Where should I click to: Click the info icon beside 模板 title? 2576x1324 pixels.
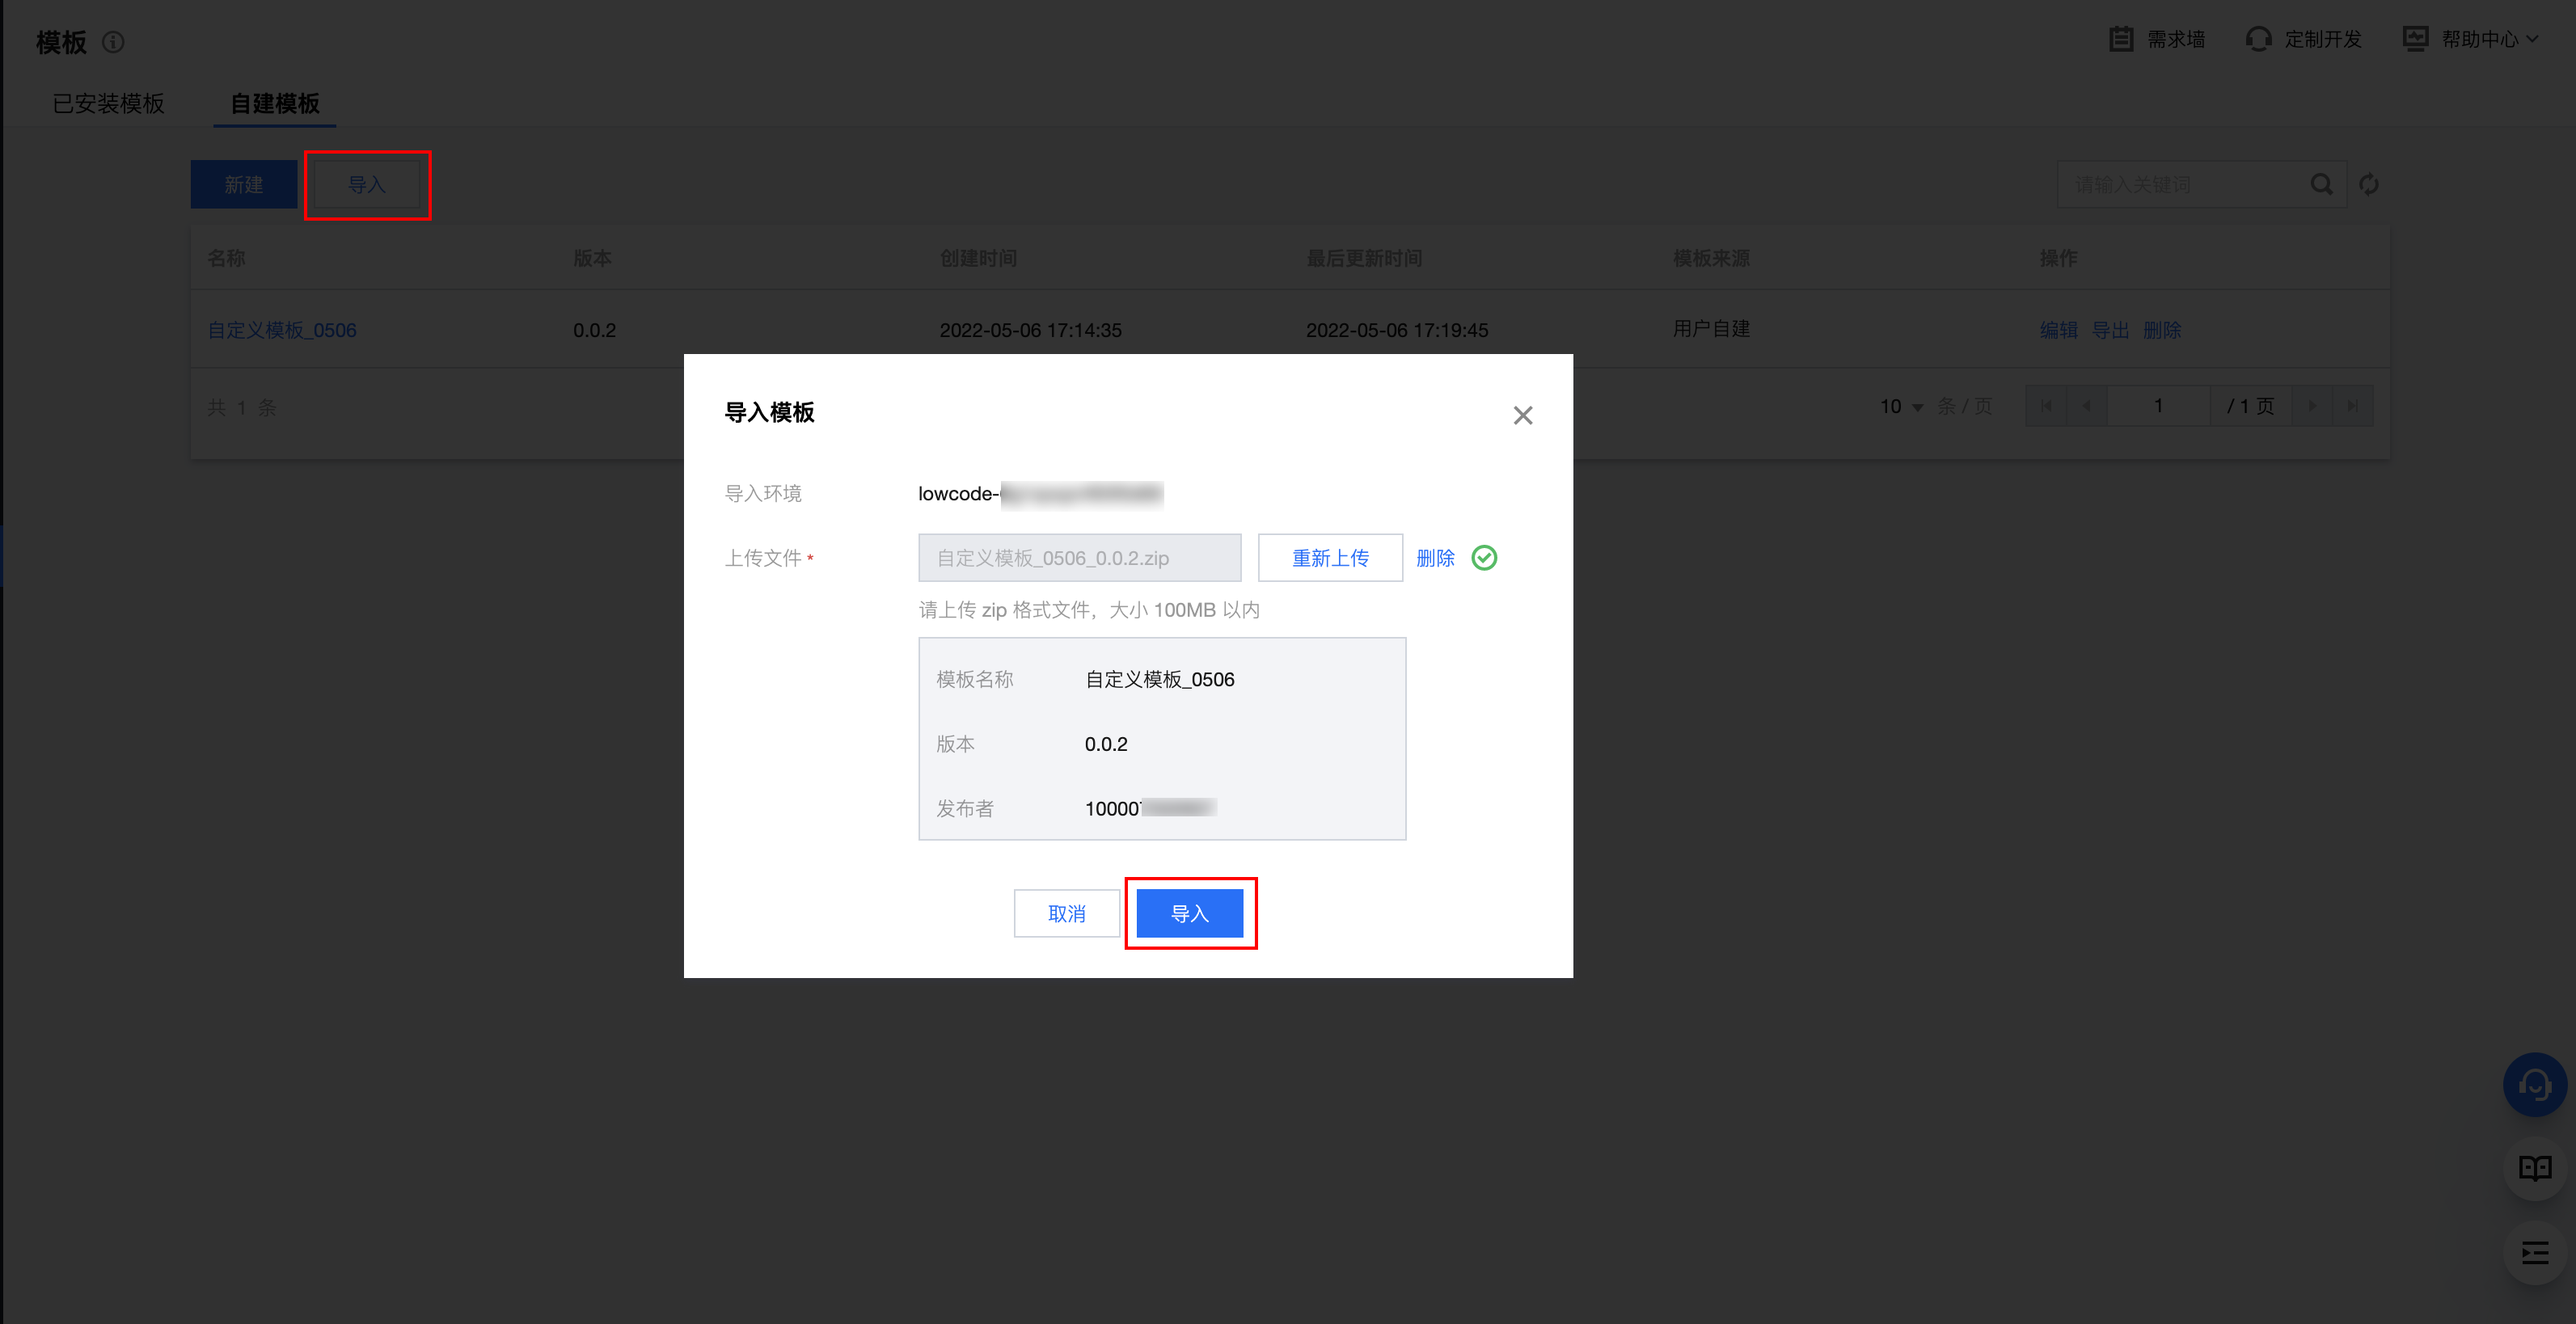(113, 42)
